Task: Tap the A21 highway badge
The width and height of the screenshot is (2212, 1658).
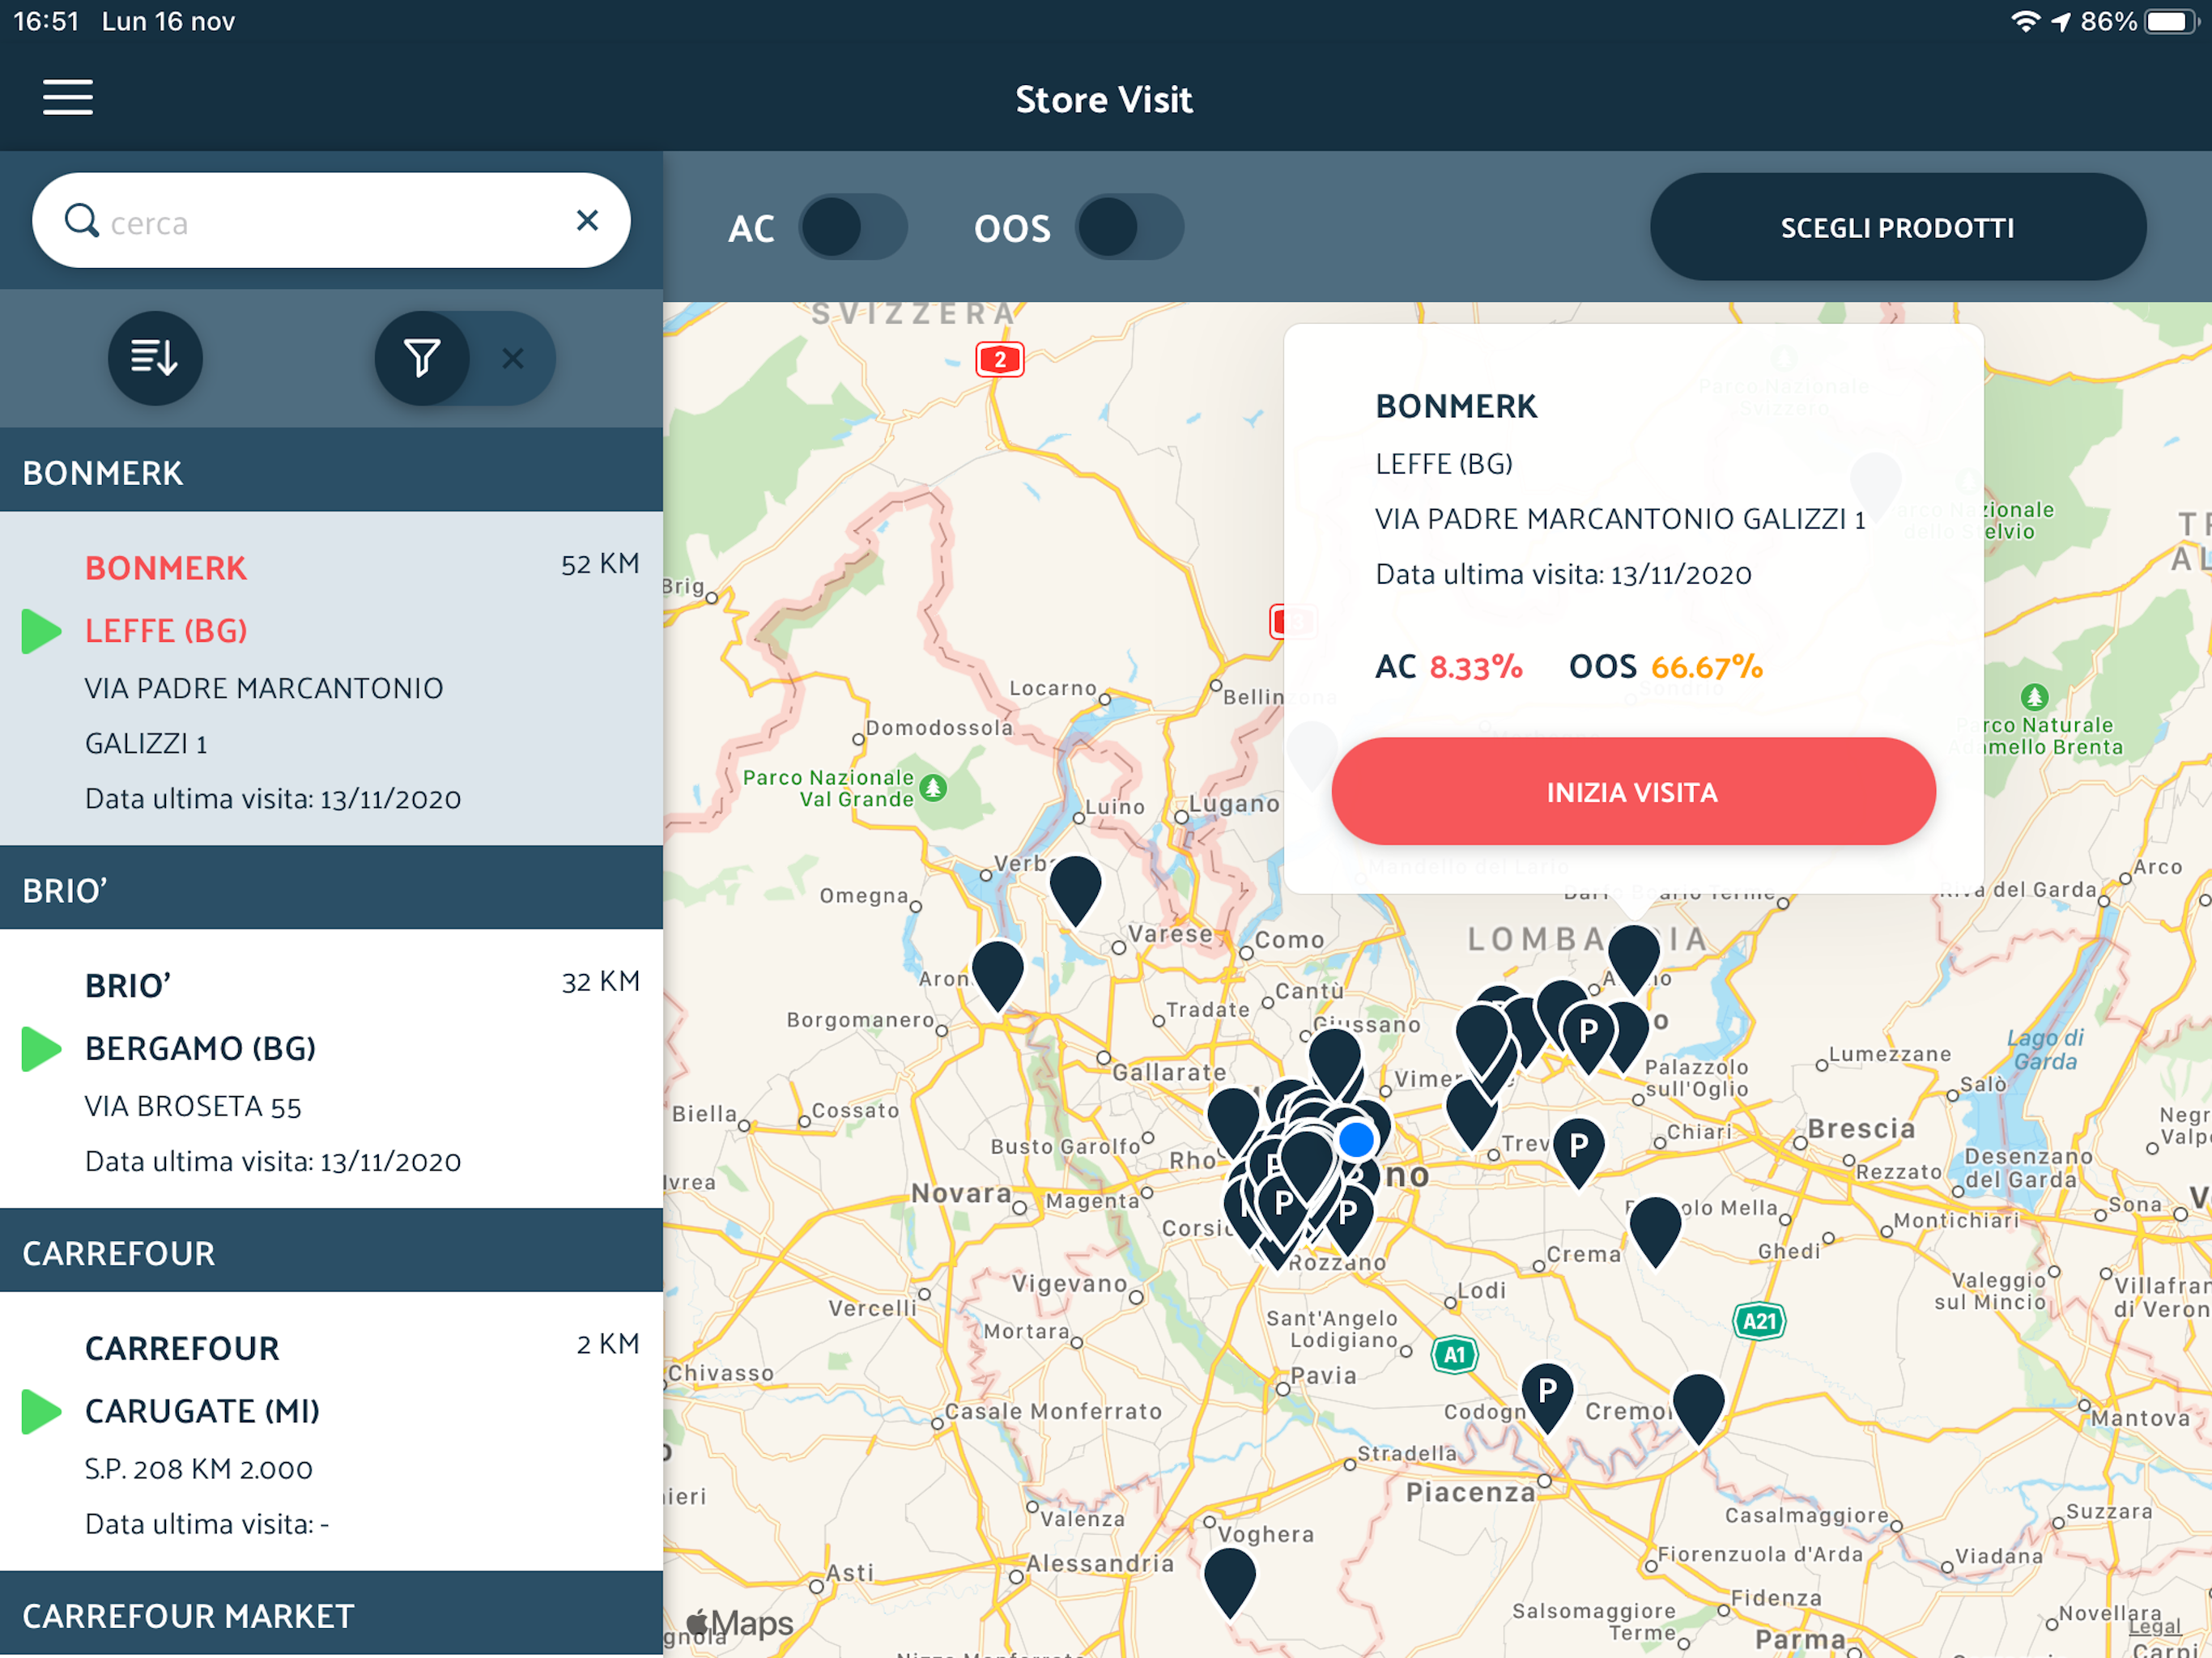Action: coord(1759,1321)
